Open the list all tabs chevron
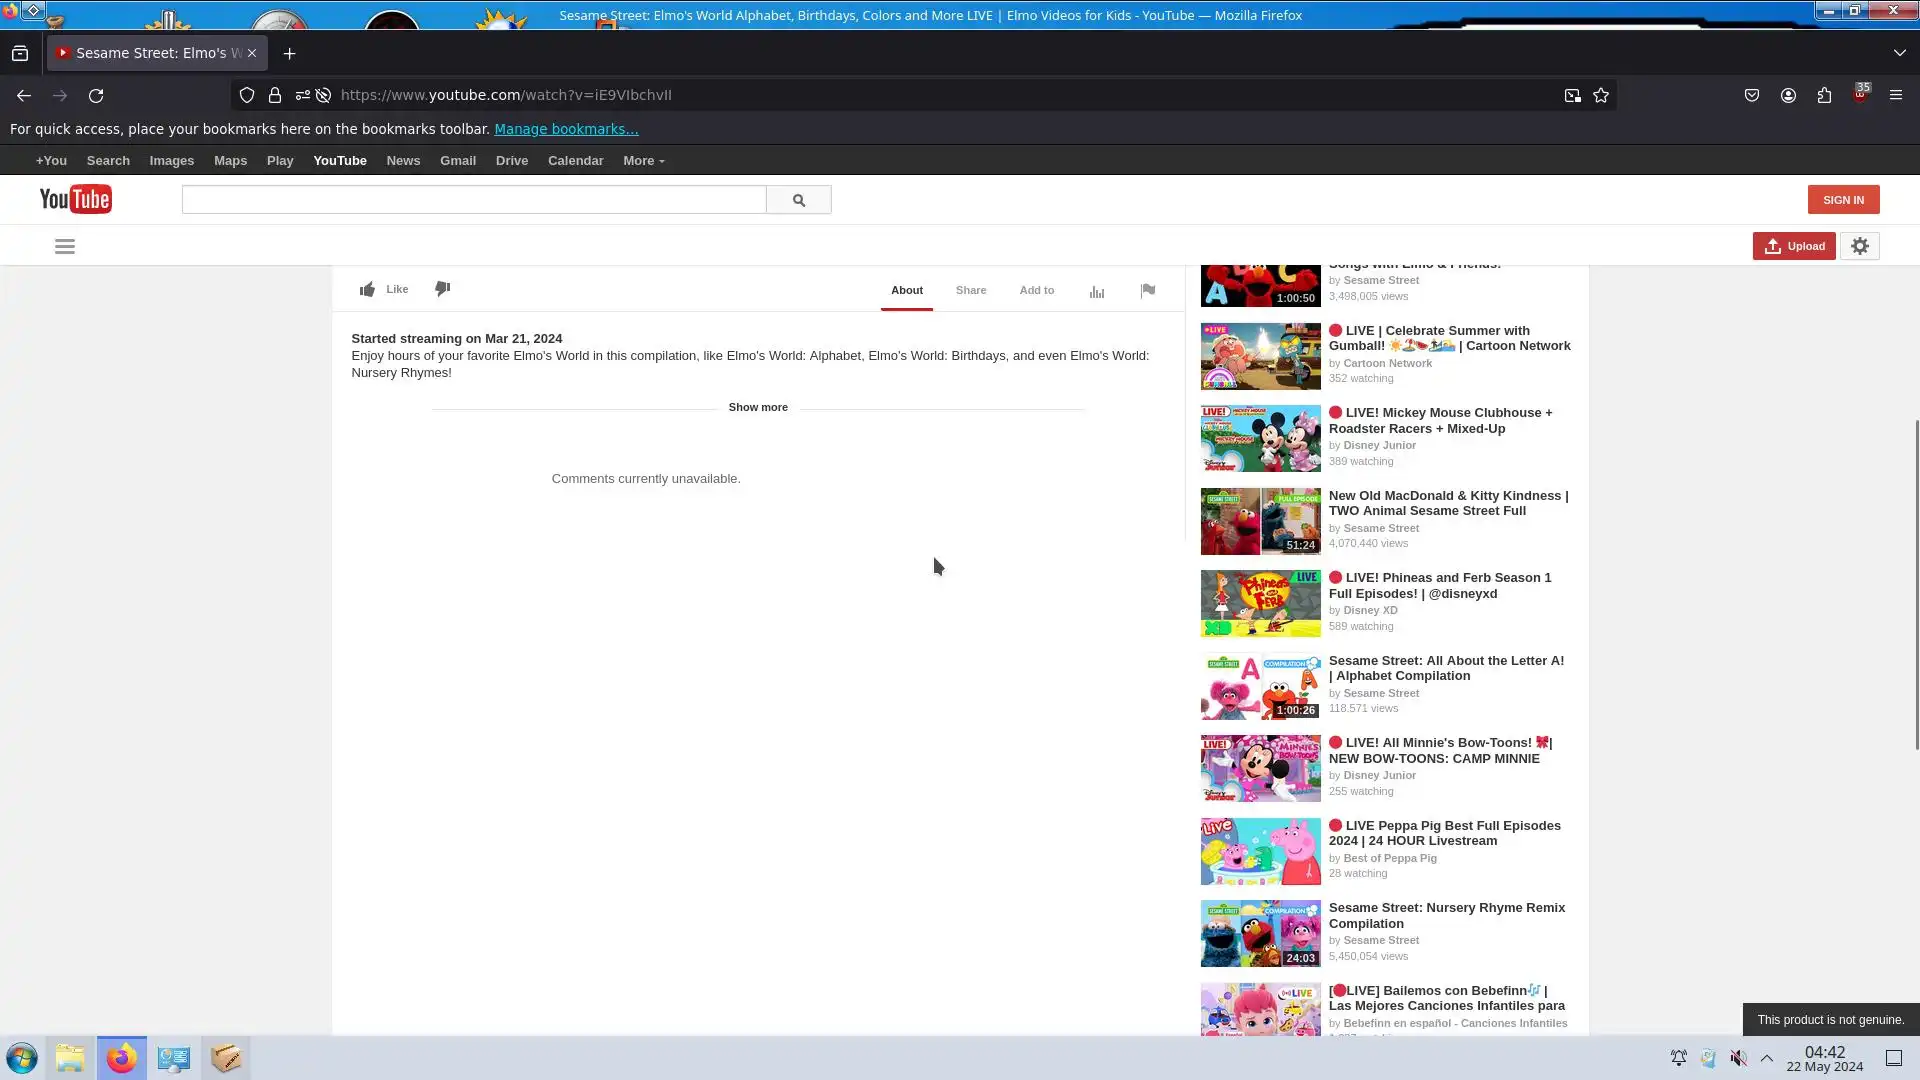This screenshot has height=1080, width=1920. pos(1899,53)
